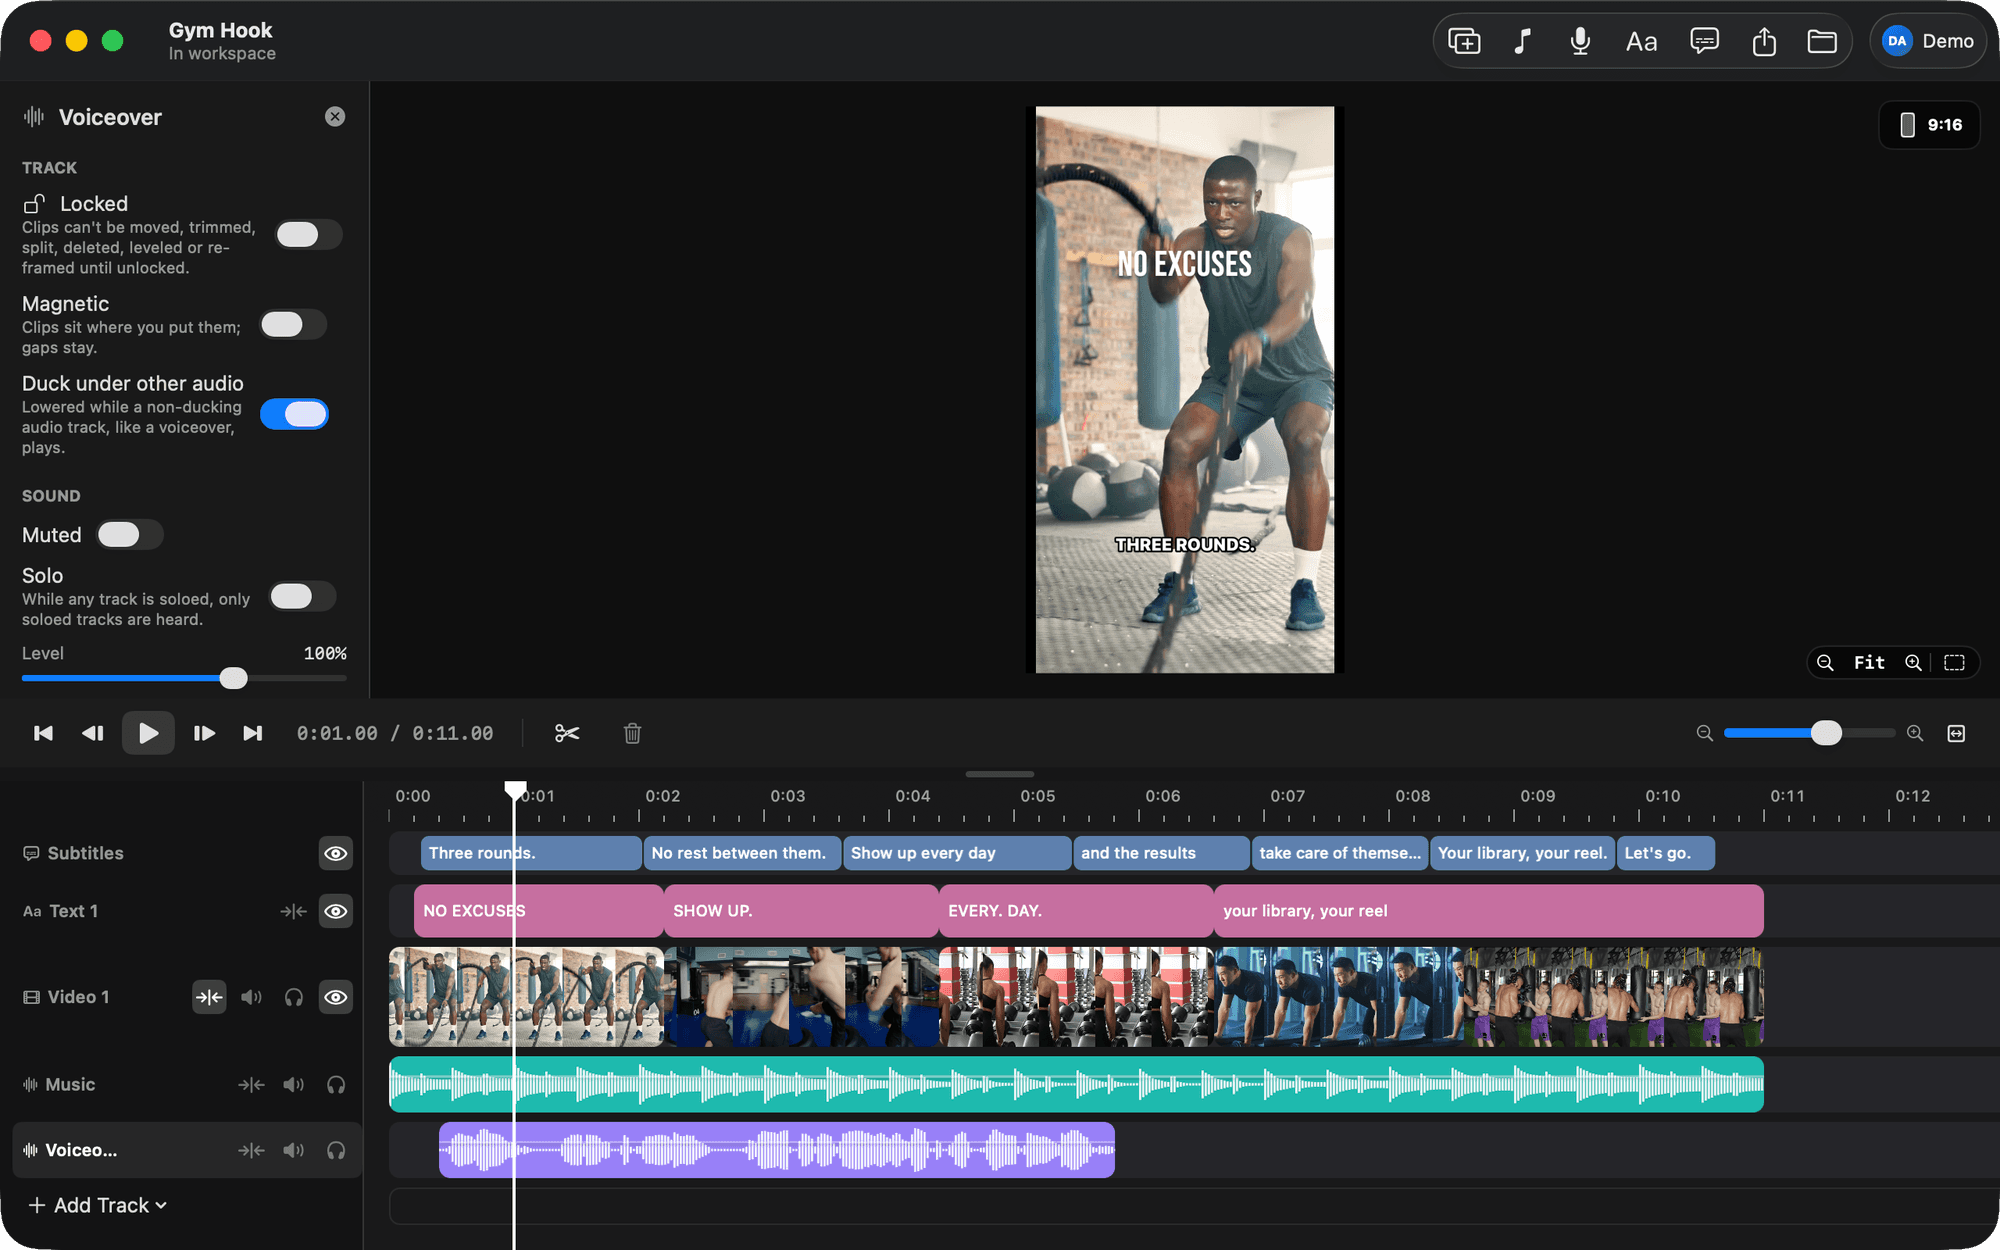This screenshot has width=2000, height=1250.
Task: Toggle magnetic on Music track
Action: [x=251, y=1084]
